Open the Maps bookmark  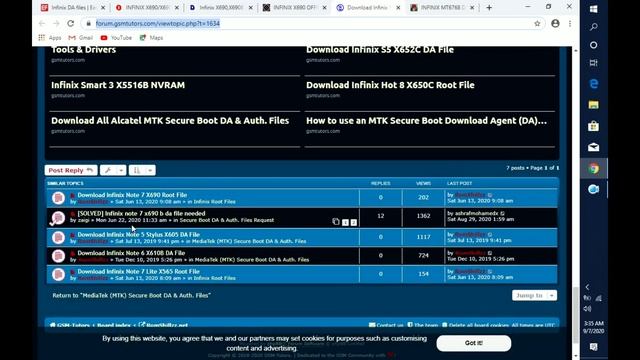pyautogui.click(x=151, y=38)
